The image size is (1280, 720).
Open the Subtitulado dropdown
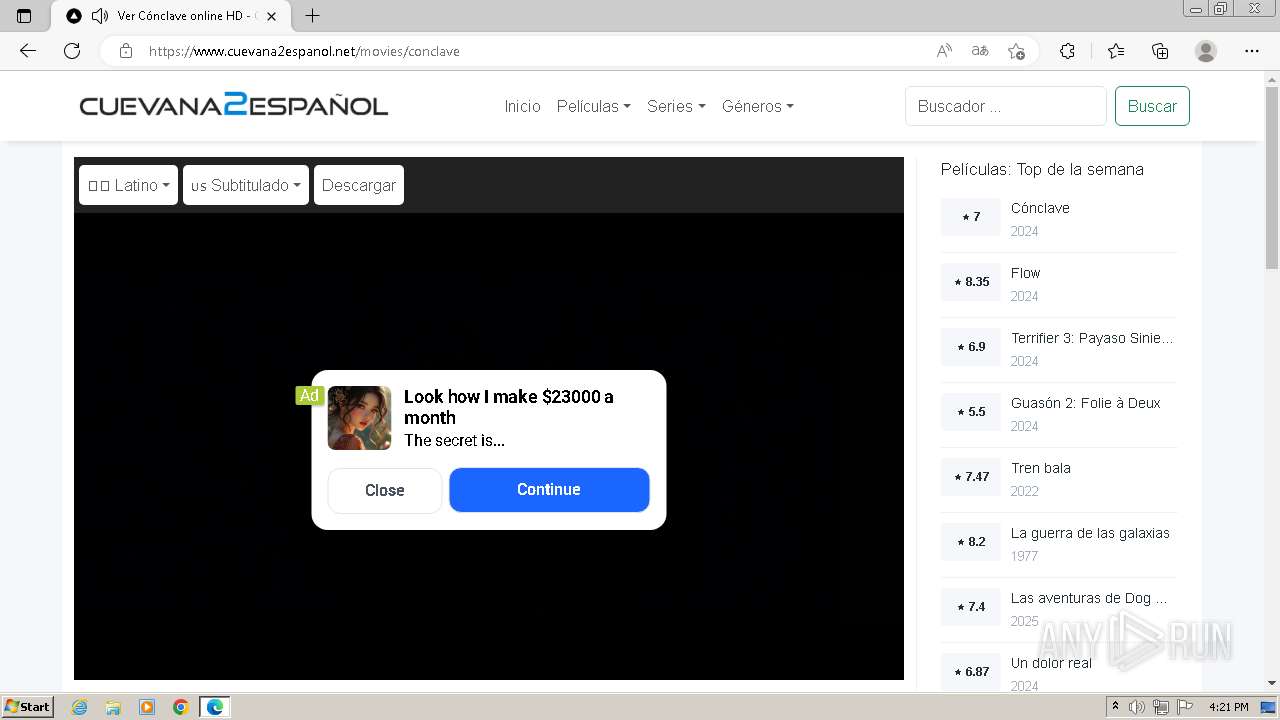[246, 185]
